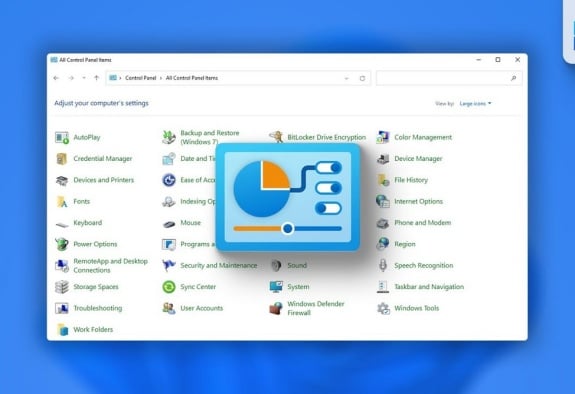Screen dimensions: 575x394
Task: Open the View by Large icons dropdown
Action: click(x=475, y=104)
